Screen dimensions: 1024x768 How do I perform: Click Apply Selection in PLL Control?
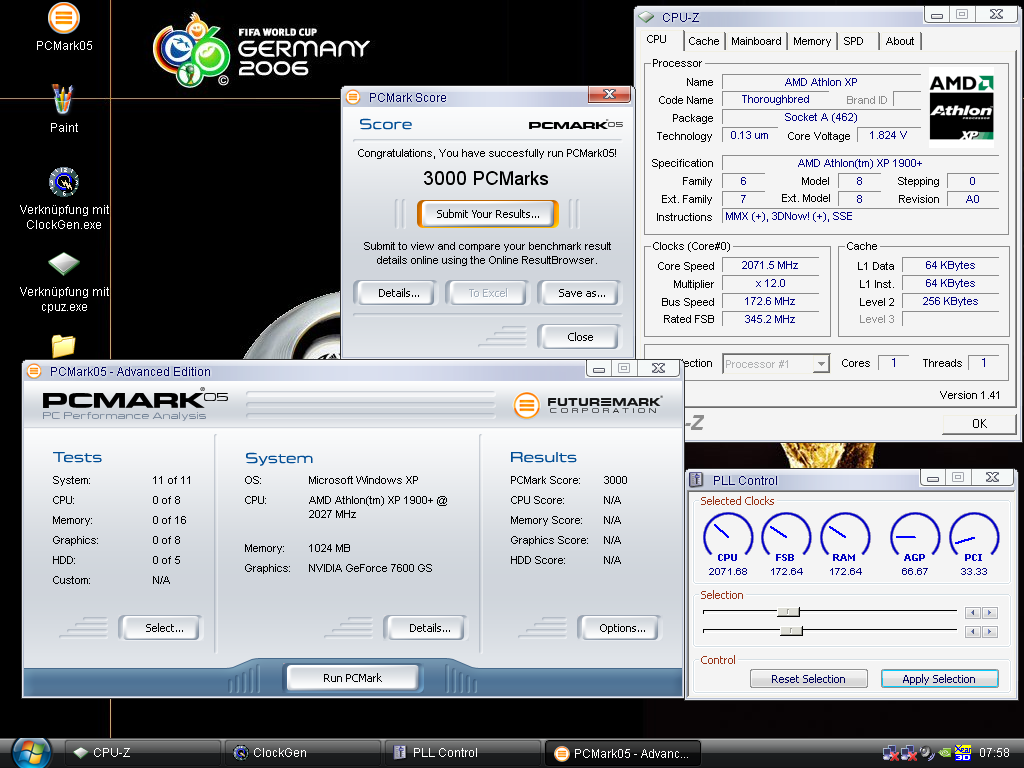(939, 679)
